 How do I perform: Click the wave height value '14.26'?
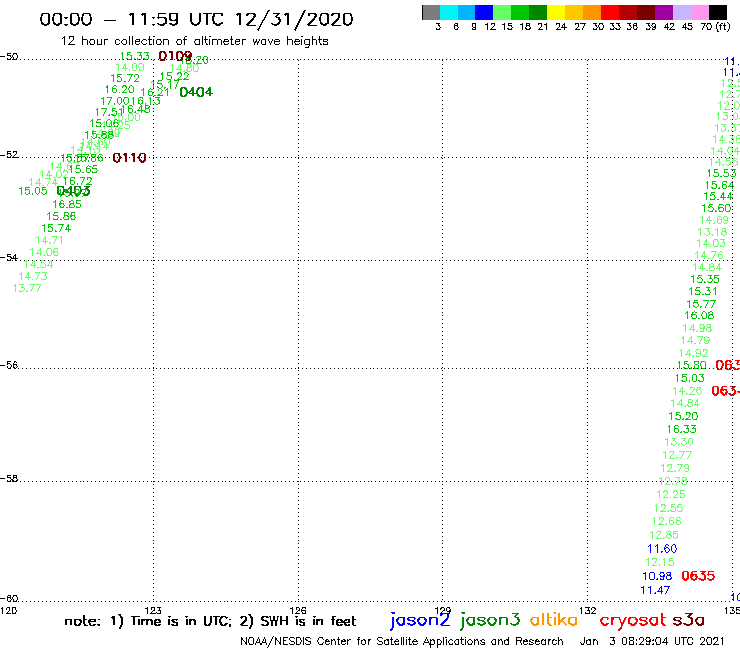coord(688,391)
